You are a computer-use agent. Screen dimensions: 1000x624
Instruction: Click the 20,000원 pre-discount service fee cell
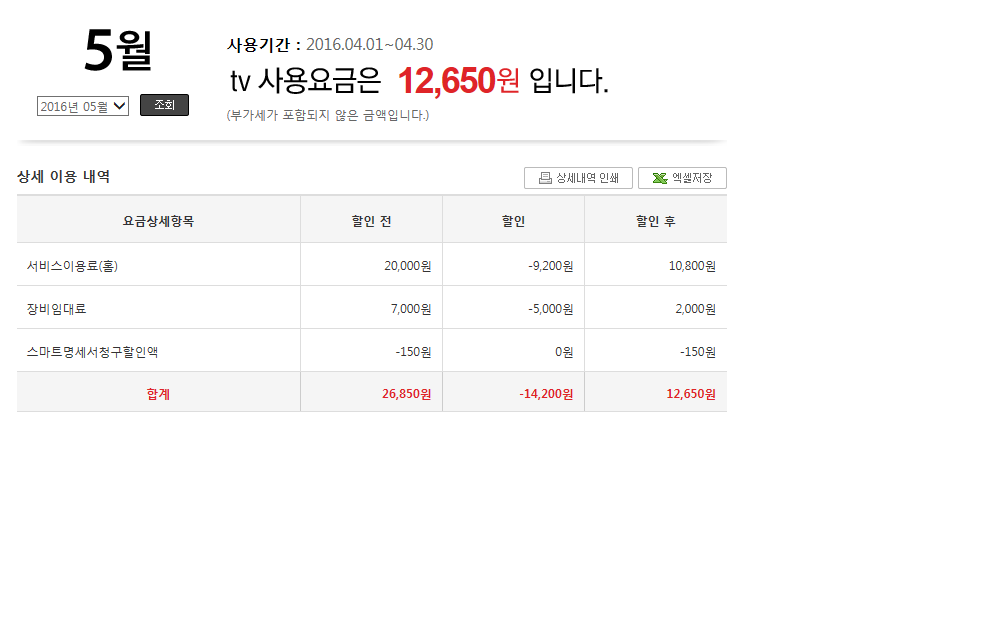coord(407,266)
